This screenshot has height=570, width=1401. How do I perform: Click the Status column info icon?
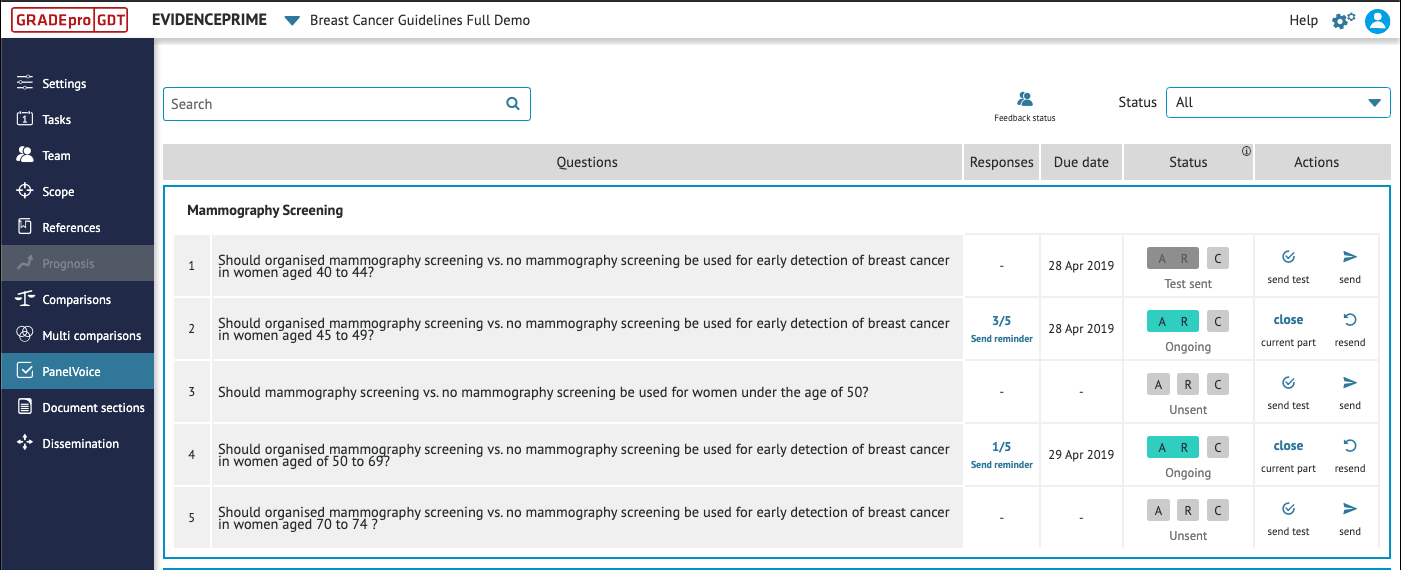(x=1246, y=152)
